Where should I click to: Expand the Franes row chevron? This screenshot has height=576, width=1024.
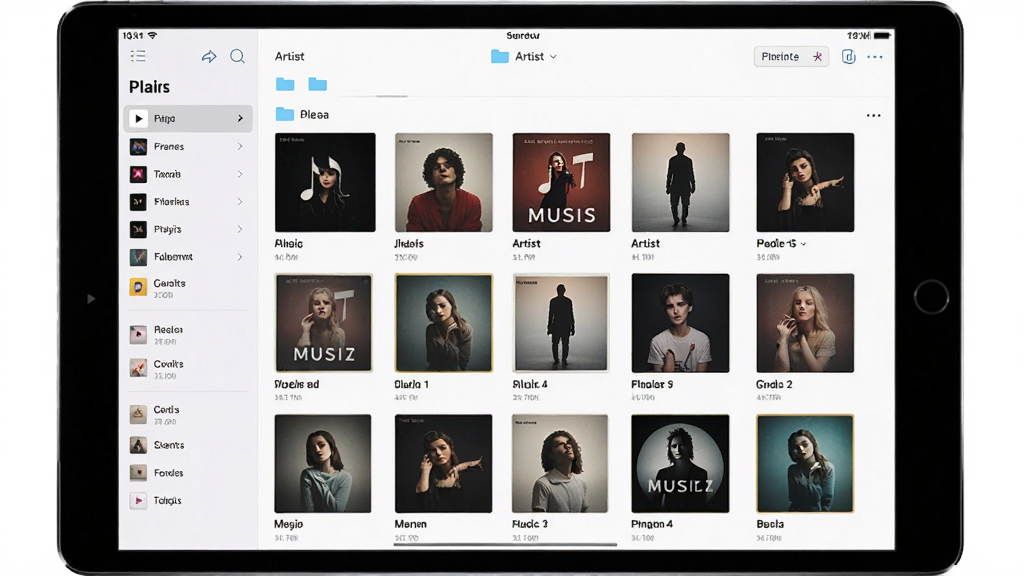240,146
